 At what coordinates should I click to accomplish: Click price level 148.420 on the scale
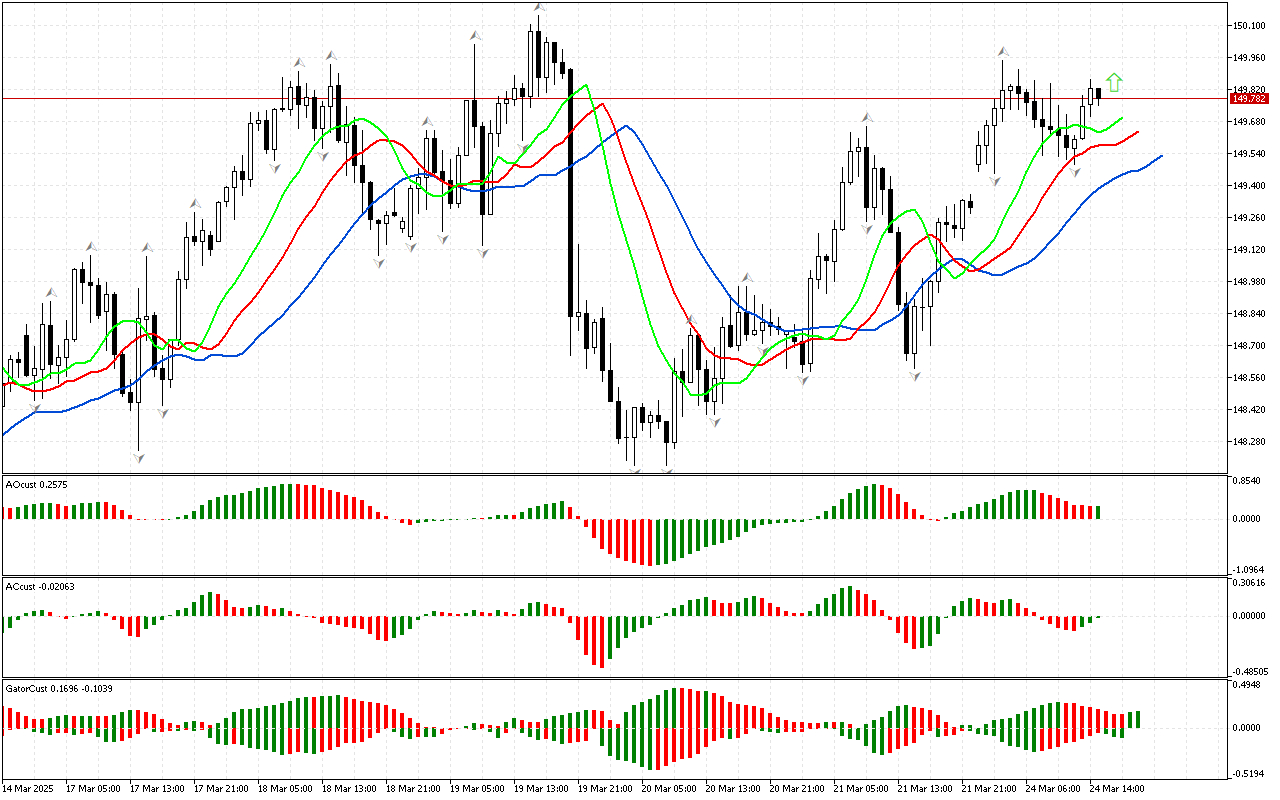click(x=1250, y=409)
